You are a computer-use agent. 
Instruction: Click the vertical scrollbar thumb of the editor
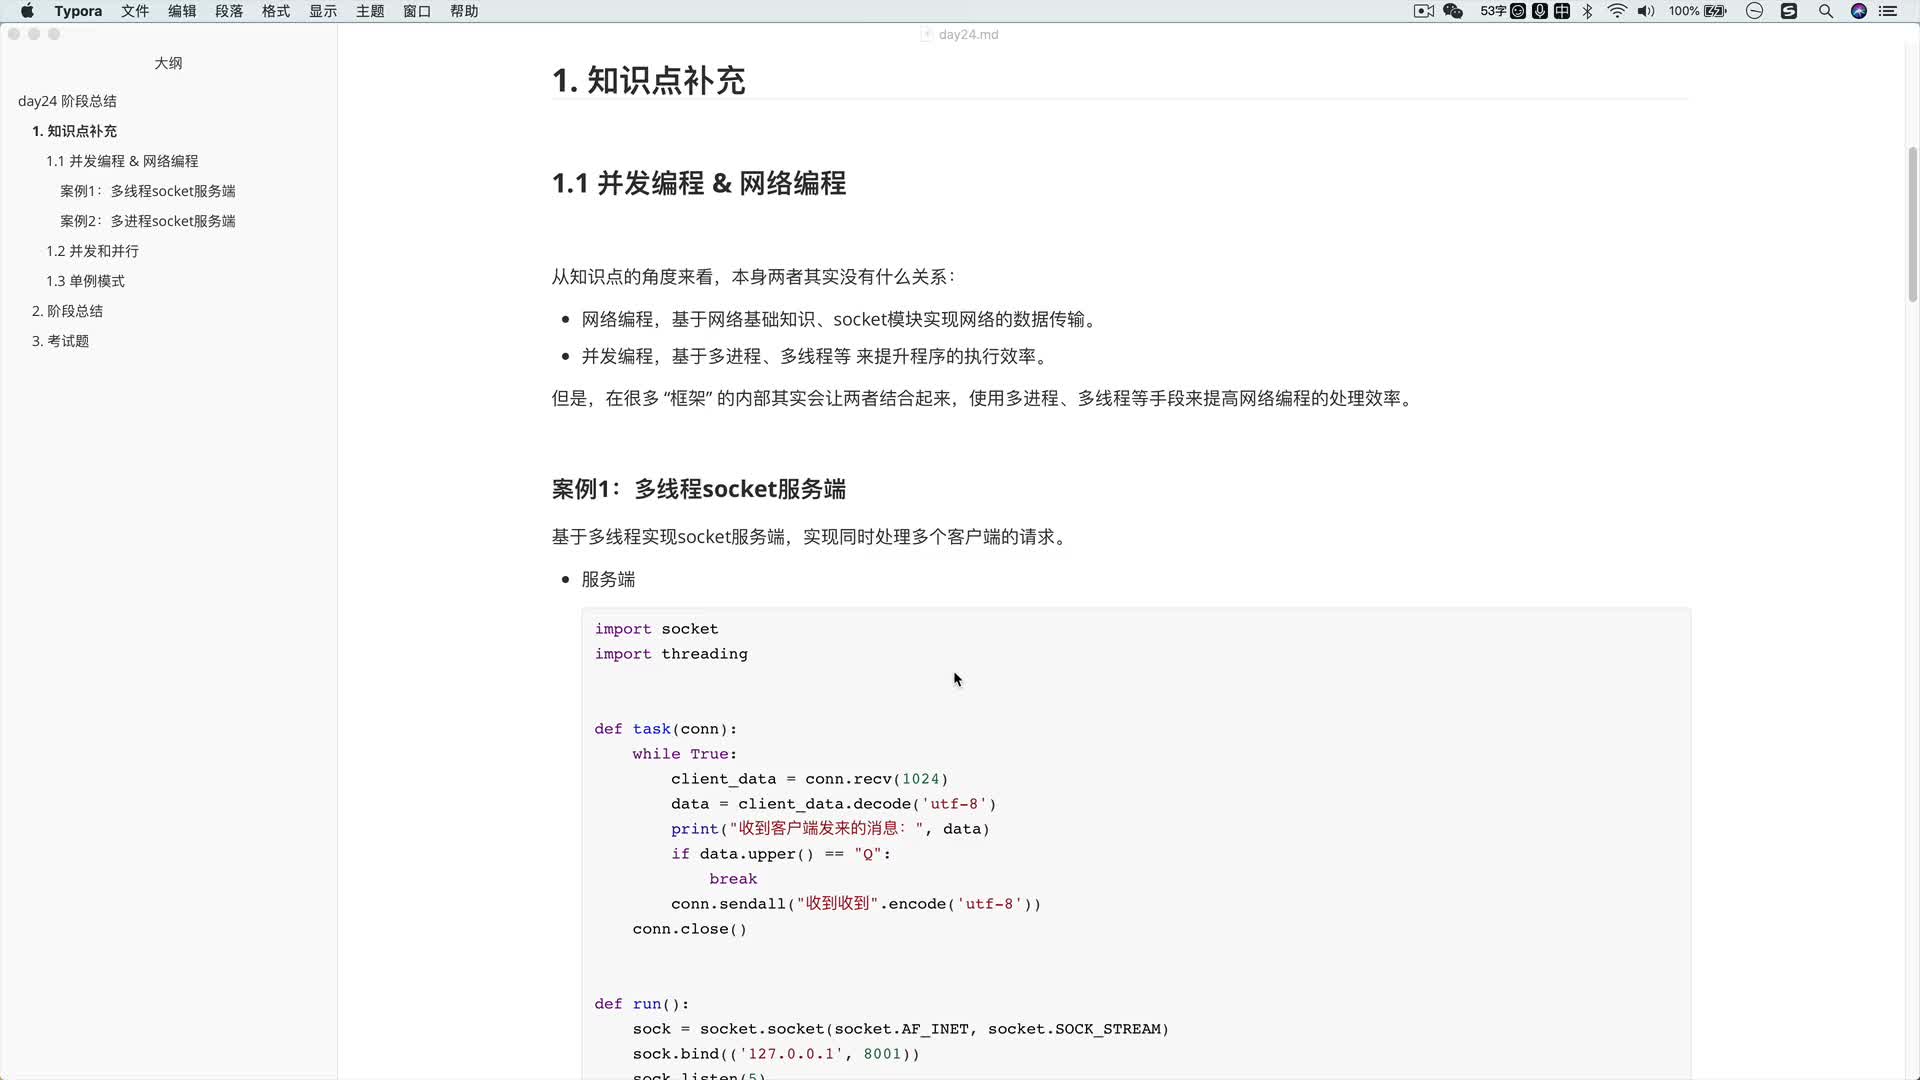pos(1912,225)
